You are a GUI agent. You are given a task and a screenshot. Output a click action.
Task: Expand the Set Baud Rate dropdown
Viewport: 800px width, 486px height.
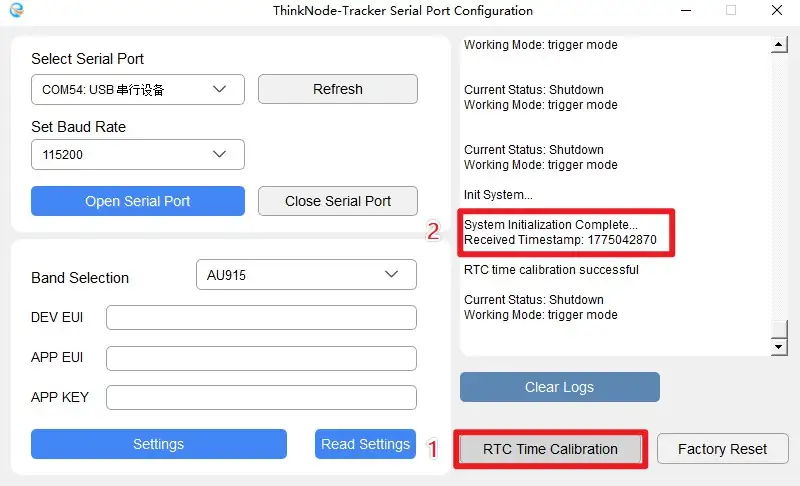[138, 155]
